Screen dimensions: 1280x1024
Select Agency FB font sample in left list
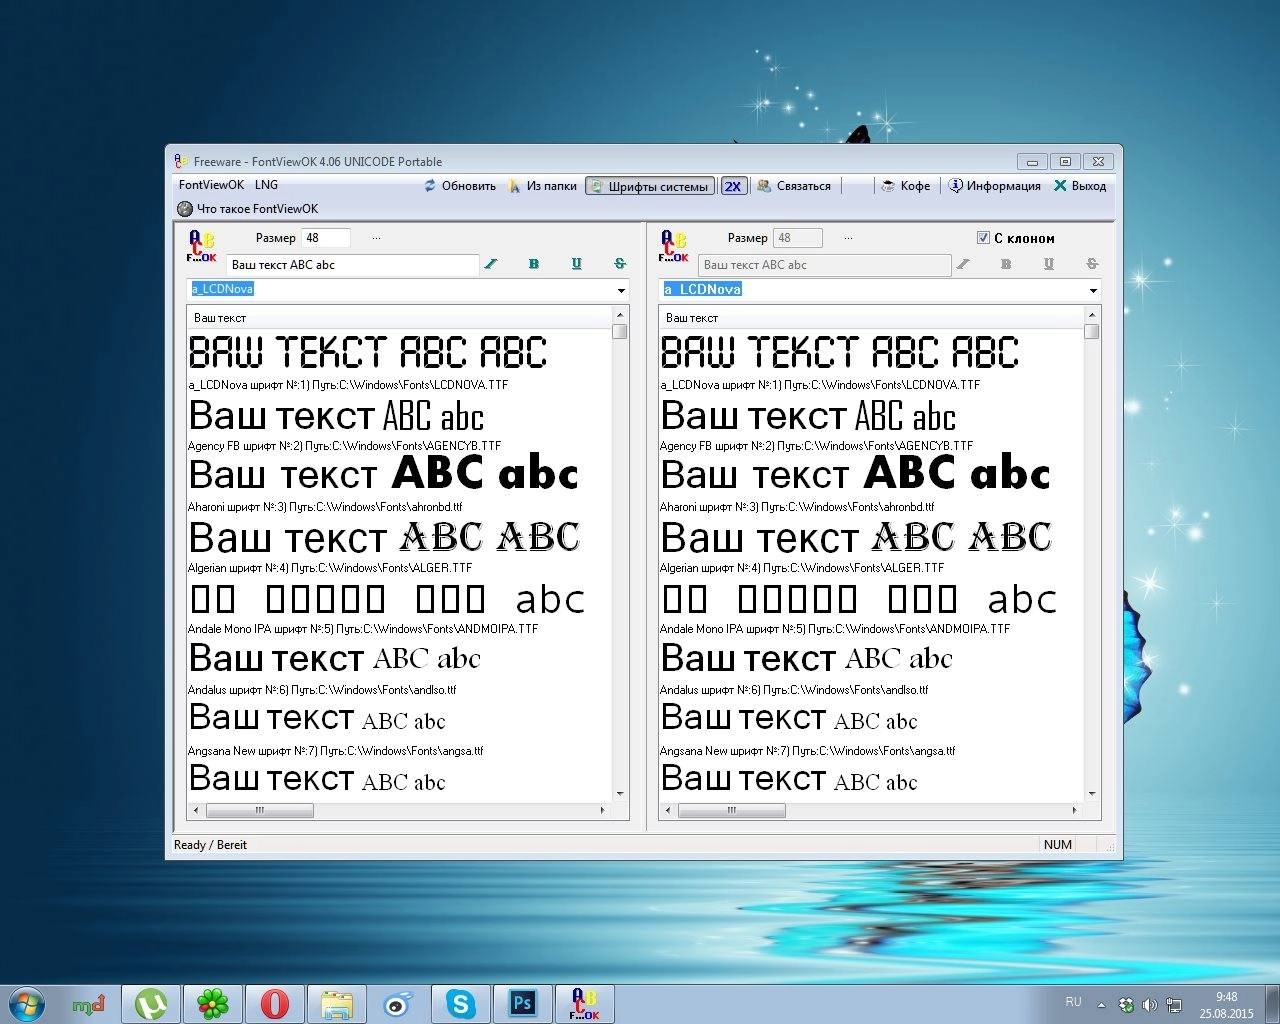tap(336, 416)
